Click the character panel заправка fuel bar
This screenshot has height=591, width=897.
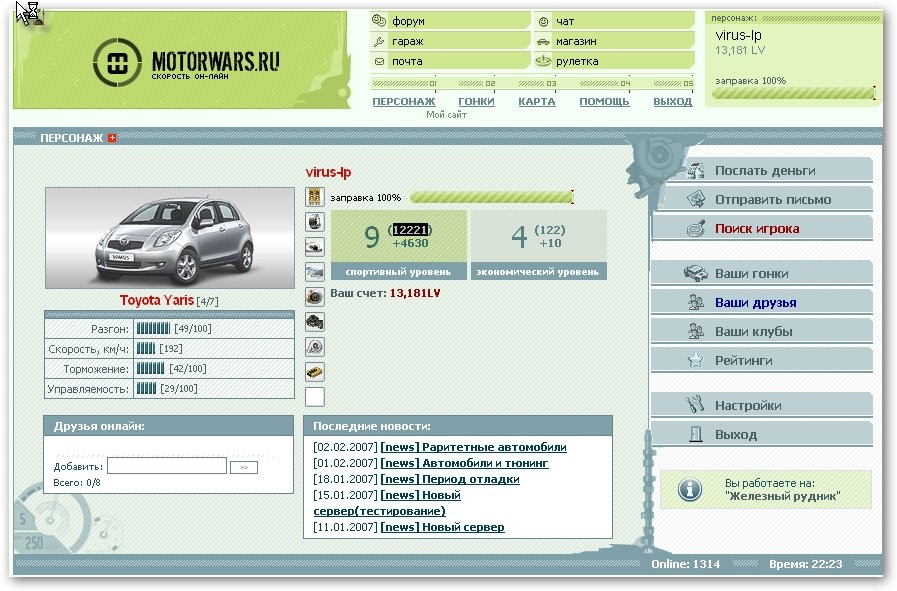tap(492, 197)
